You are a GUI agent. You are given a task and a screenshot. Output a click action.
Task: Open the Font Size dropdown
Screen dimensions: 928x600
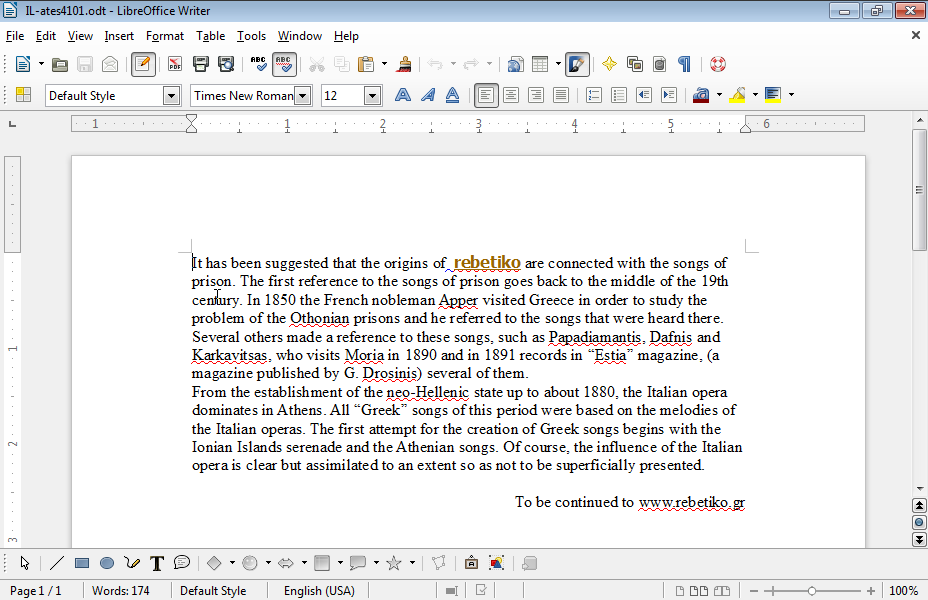[372, 96]
